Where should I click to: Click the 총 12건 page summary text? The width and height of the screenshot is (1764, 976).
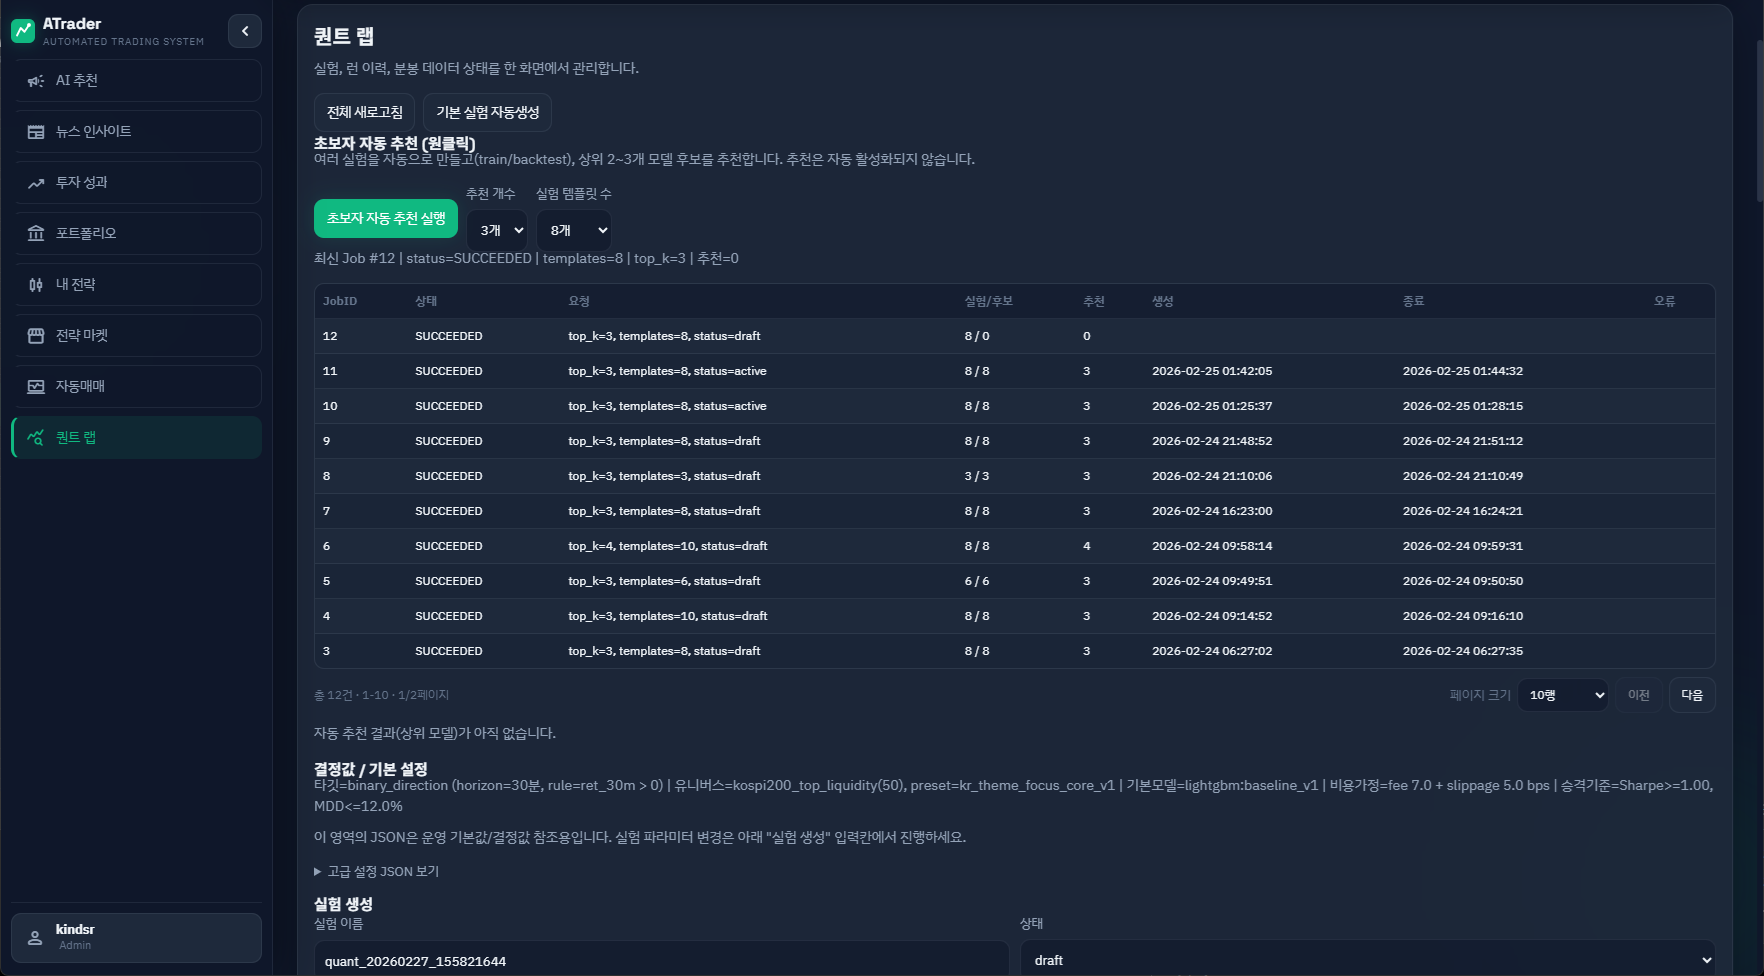coord(381,695)
